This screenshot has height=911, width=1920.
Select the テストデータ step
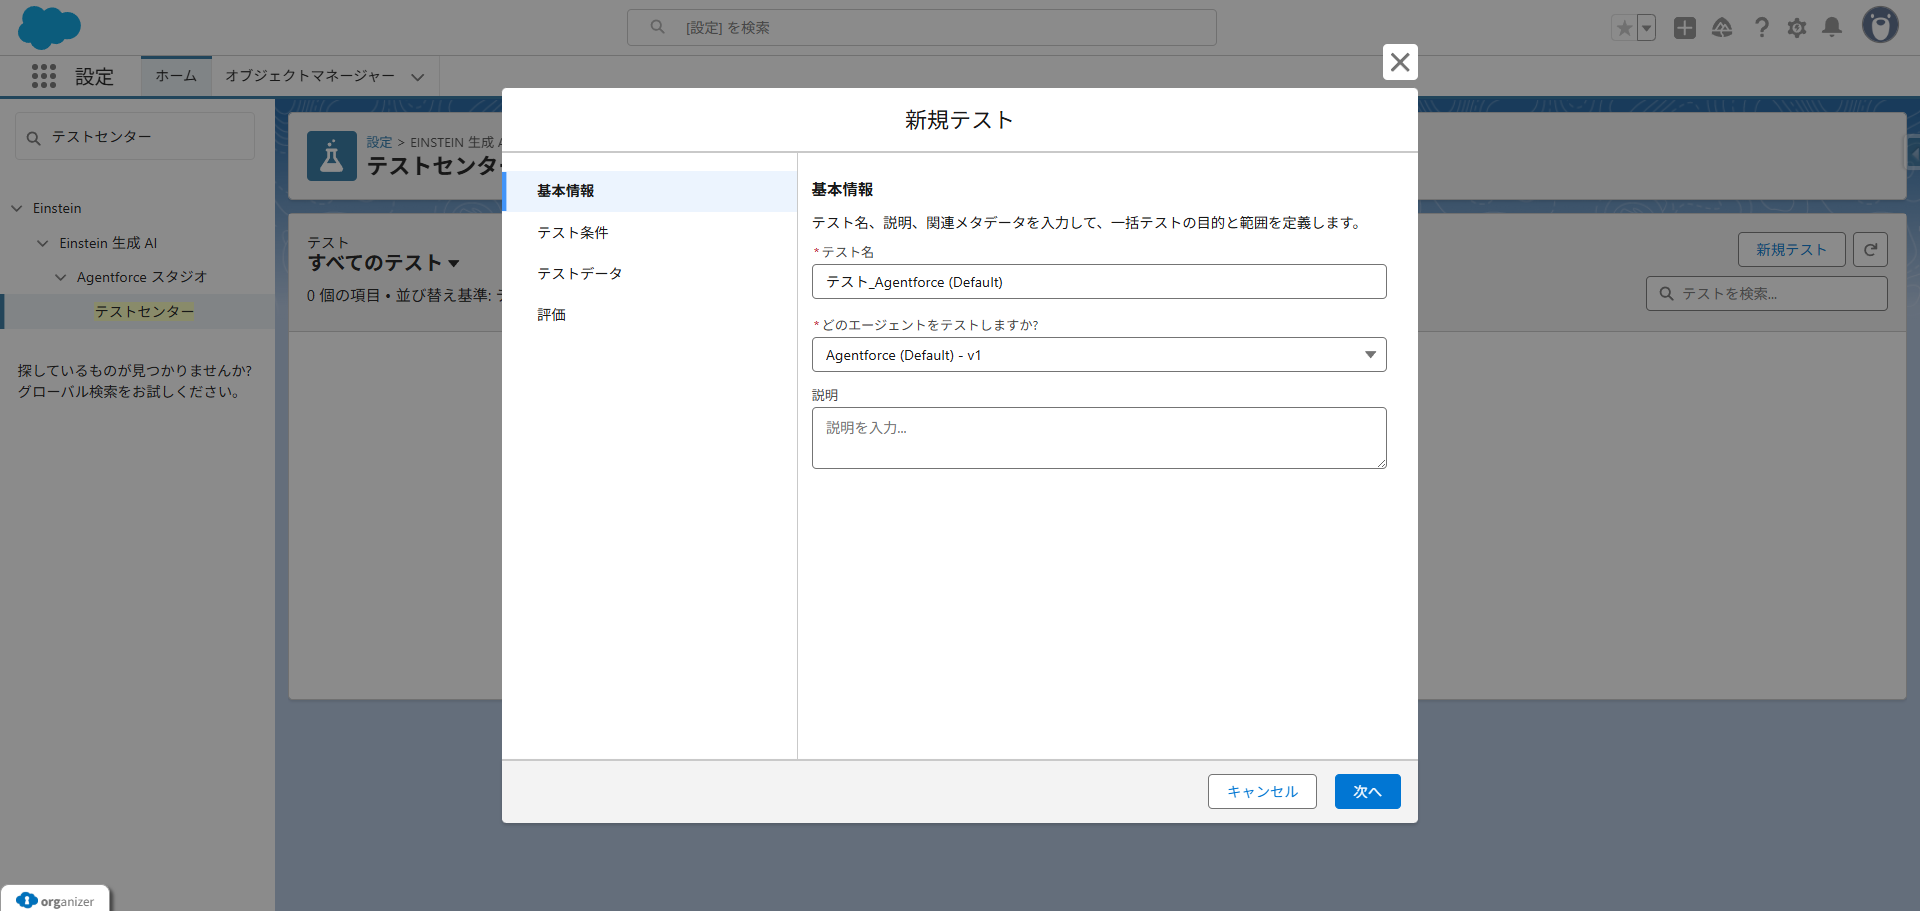point(650,274)
